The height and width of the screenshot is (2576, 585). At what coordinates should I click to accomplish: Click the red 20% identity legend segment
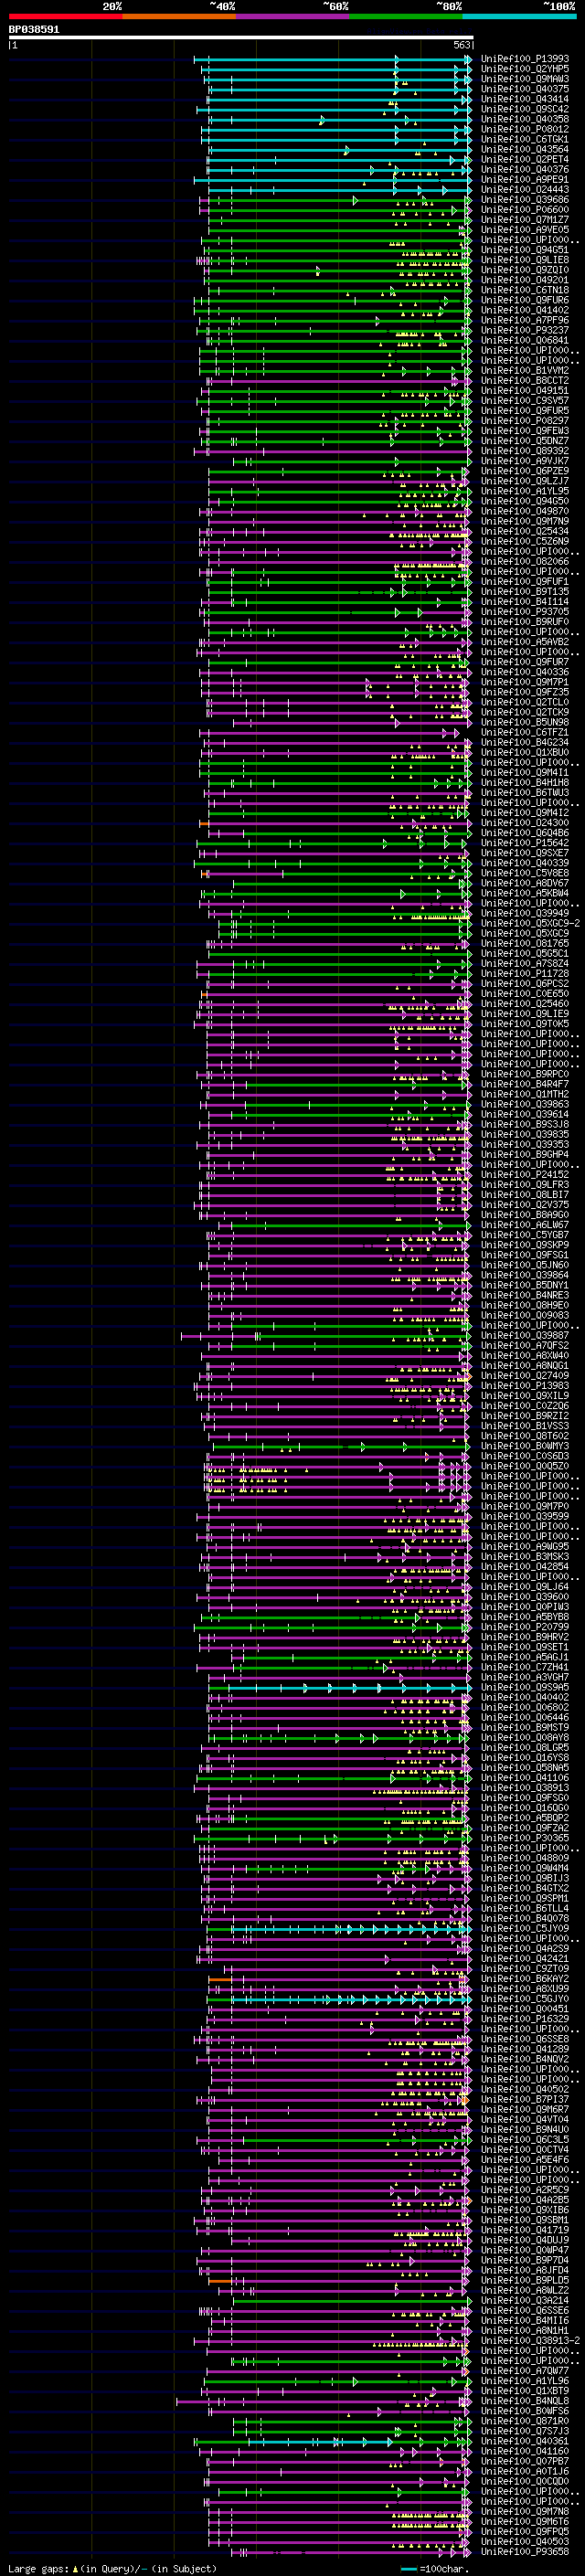pos(65,16)
